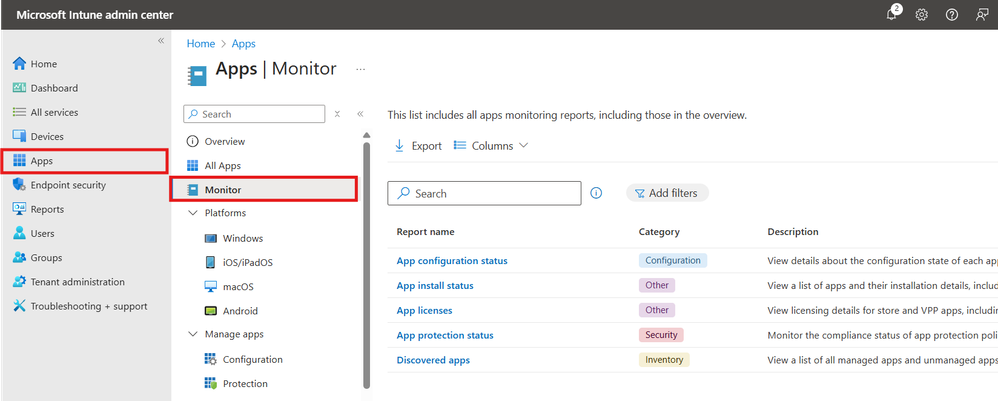
Task: Open App install status report
Action: (x=435, y=286)
